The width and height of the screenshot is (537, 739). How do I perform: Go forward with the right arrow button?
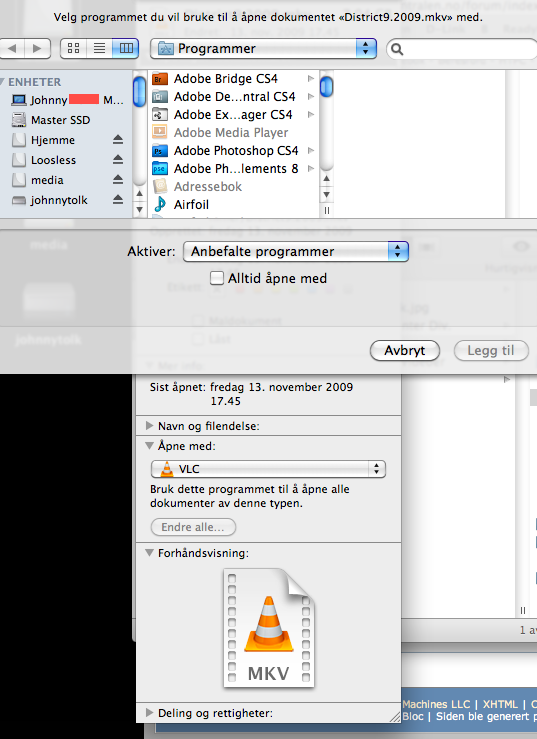pyautogui.click(x=38, y=49)
